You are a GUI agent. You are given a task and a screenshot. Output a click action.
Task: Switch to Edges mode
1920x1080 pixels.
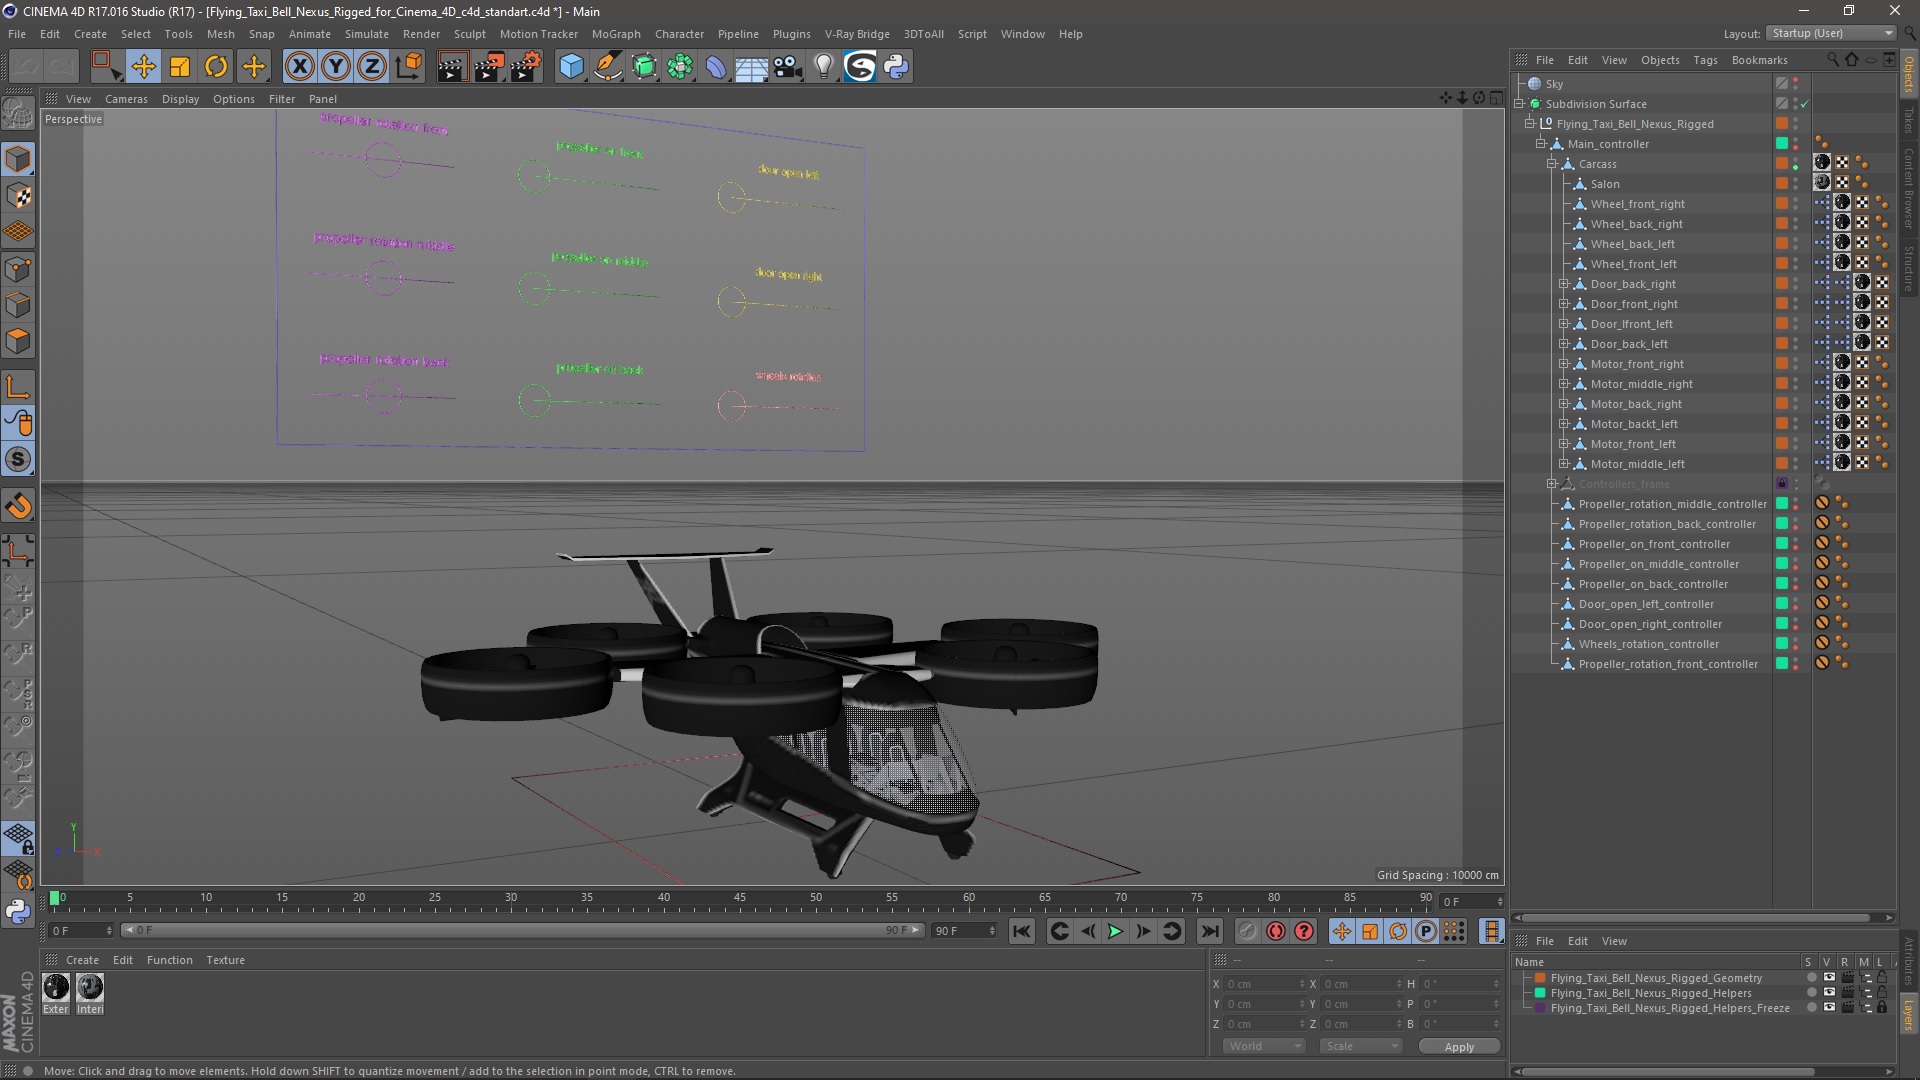point(18,305)
